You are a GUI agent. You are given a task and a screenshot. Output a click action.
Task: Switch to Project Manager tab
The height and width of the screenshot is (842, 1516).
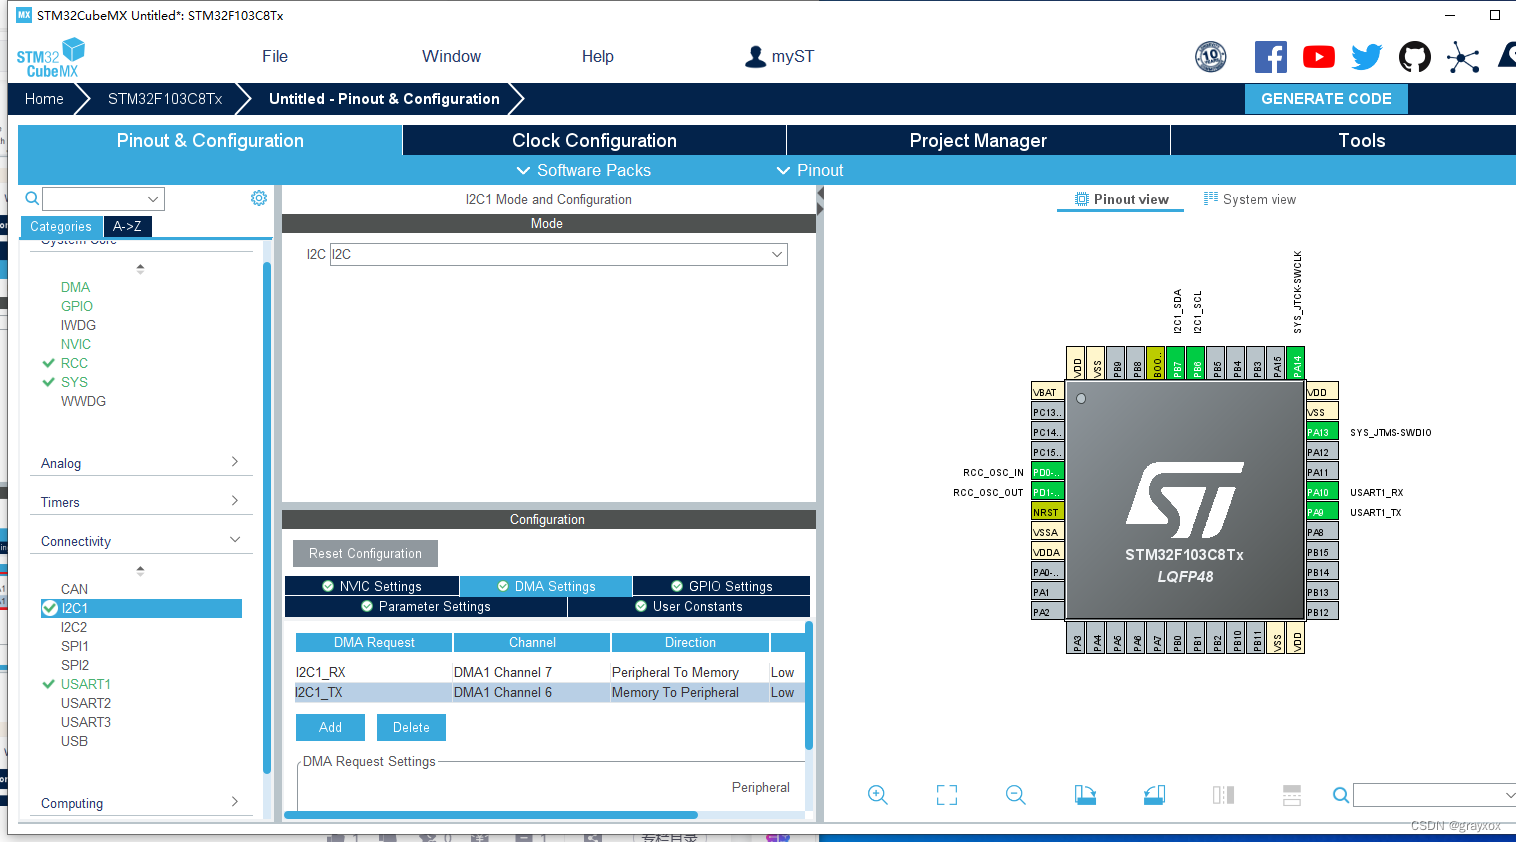pos(978,141)
